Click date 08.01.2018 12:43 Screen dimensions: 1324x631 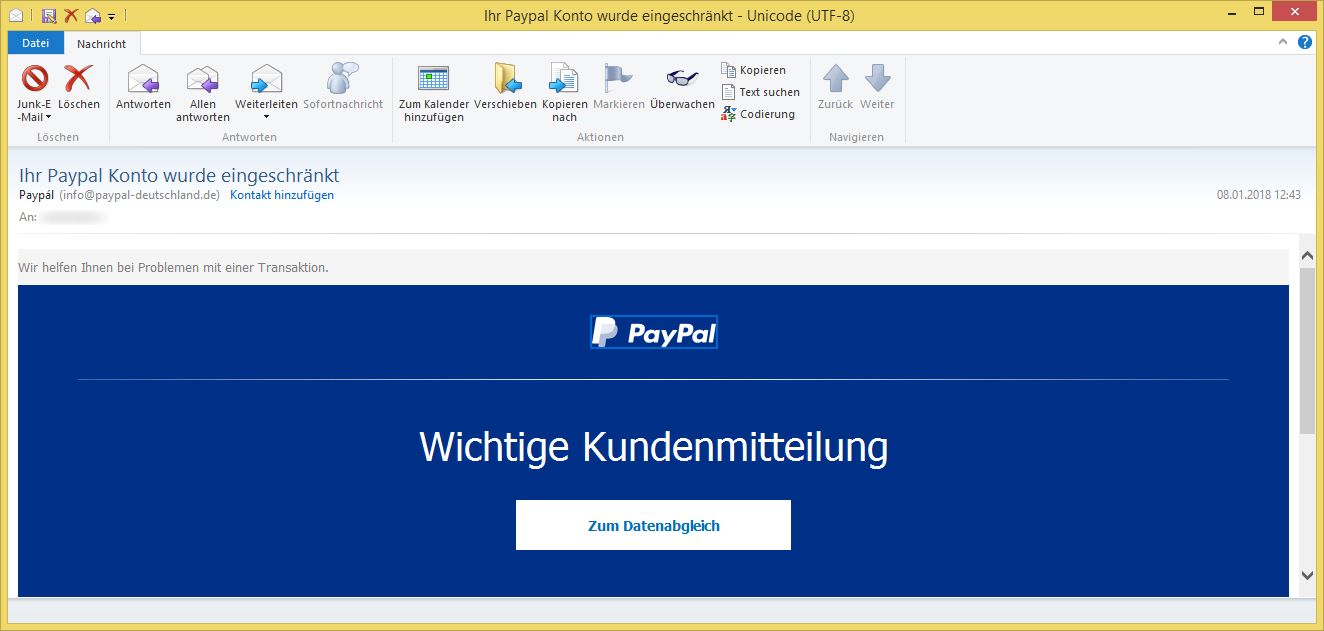coord(1258,195)
